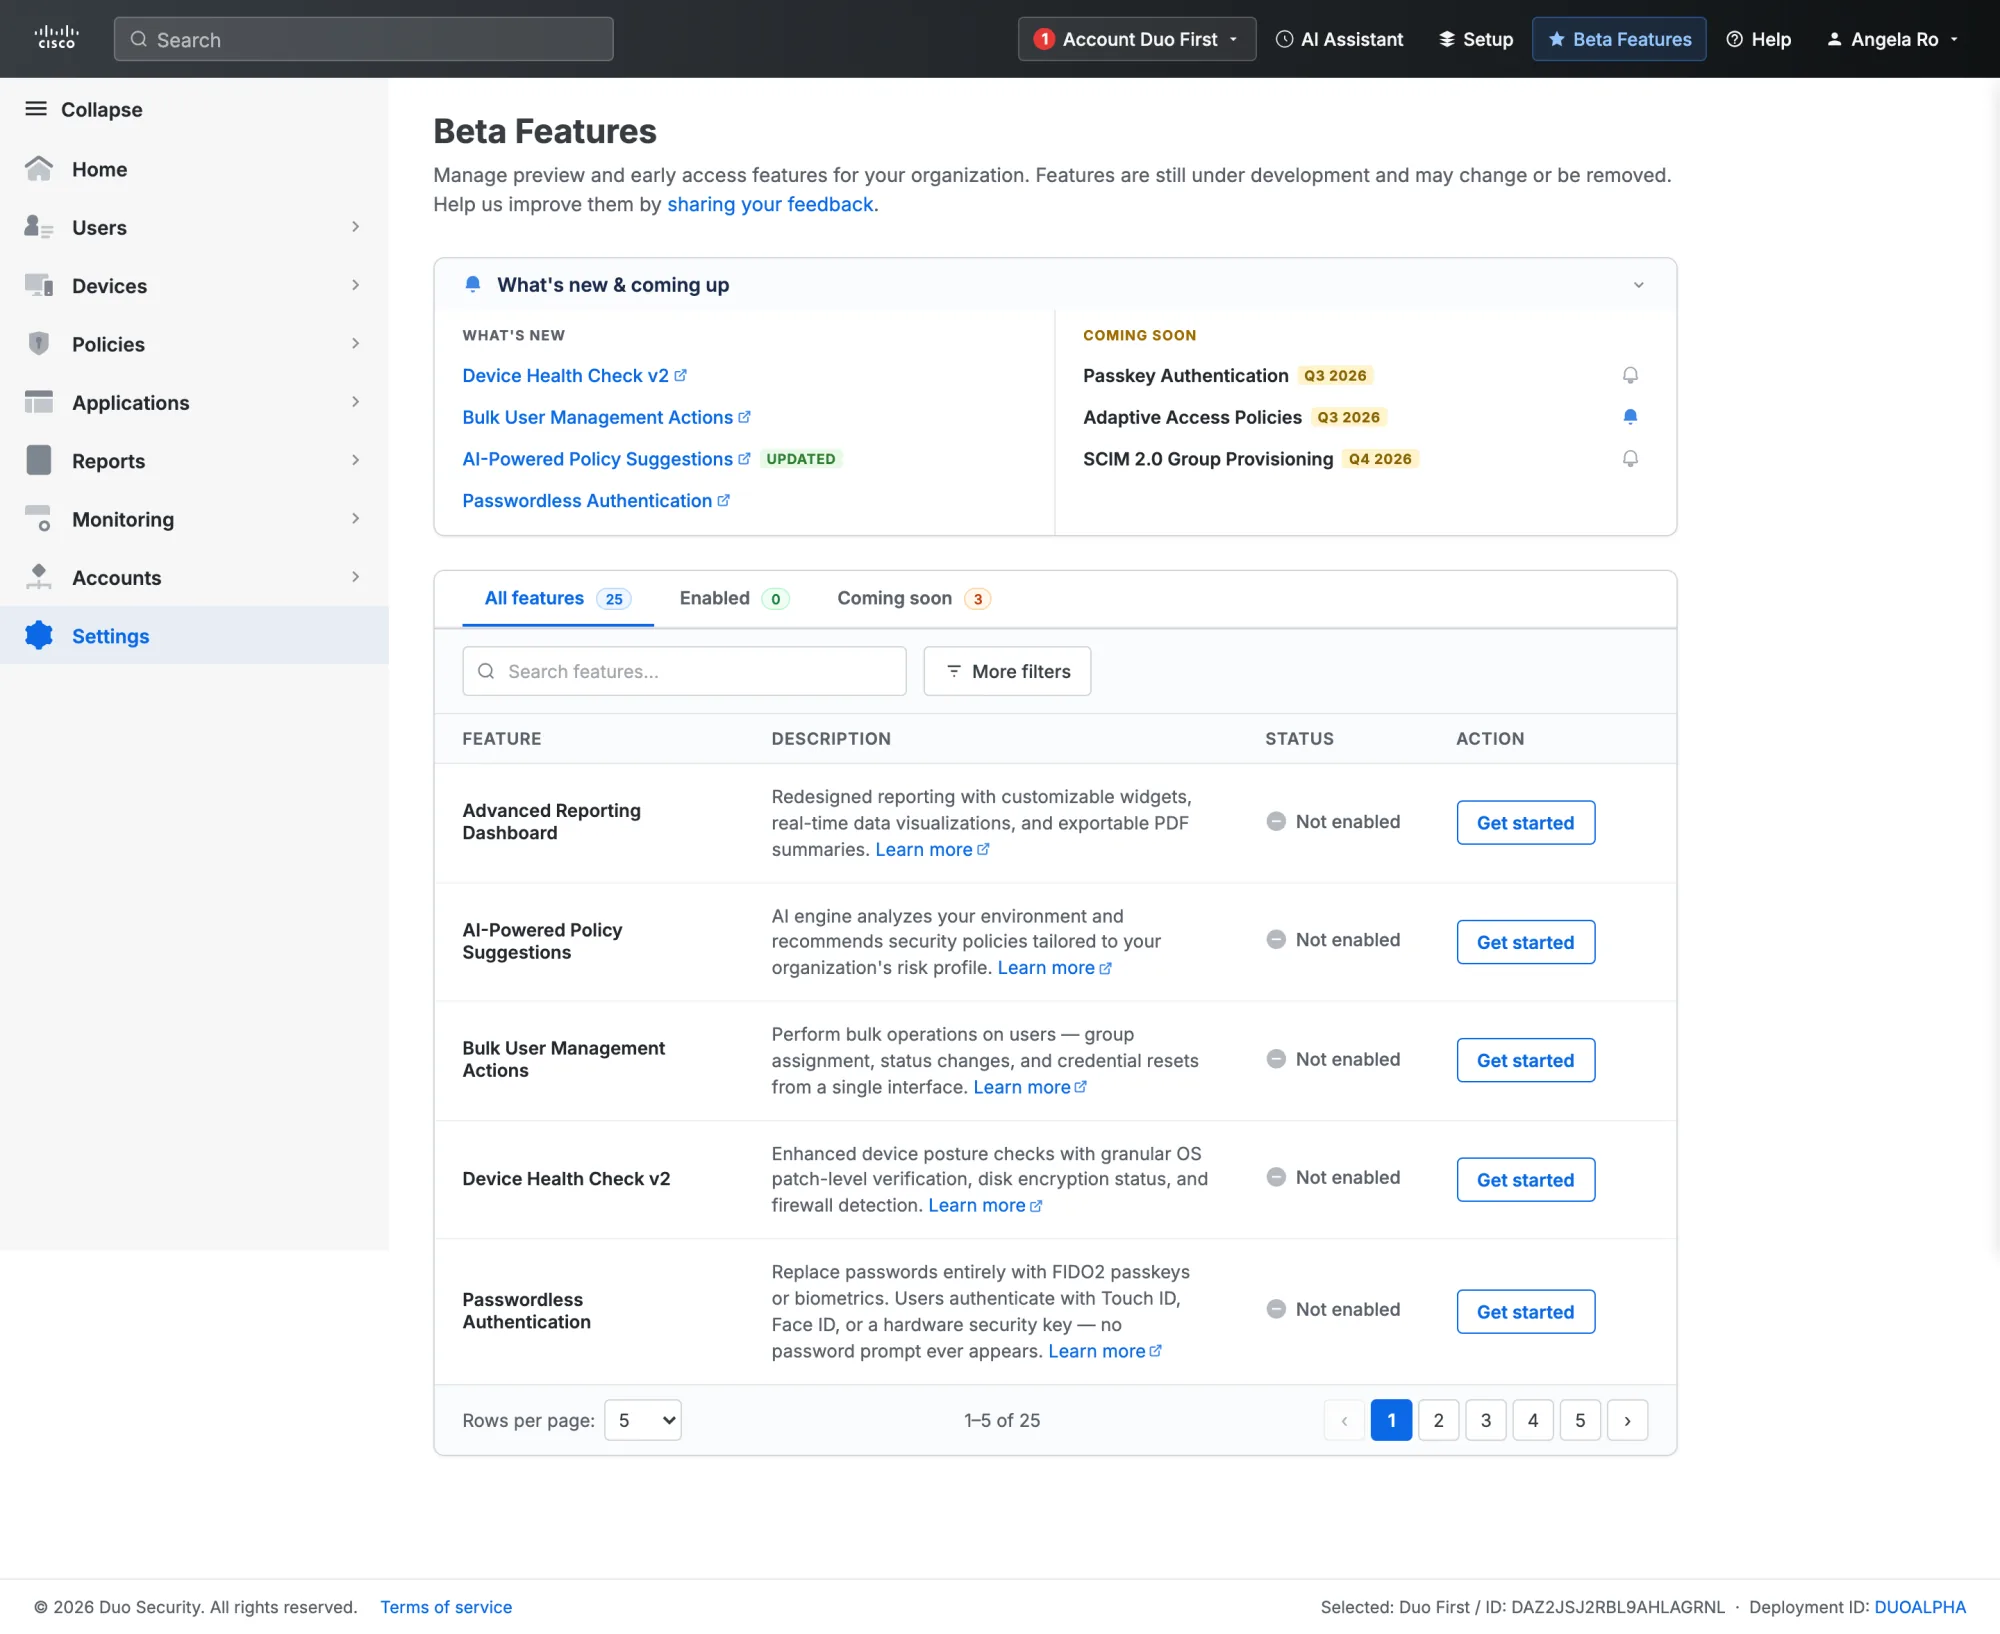Expand the Reports sidebar section
This screenshot has width=2000, height=1634.
[356, 460]
